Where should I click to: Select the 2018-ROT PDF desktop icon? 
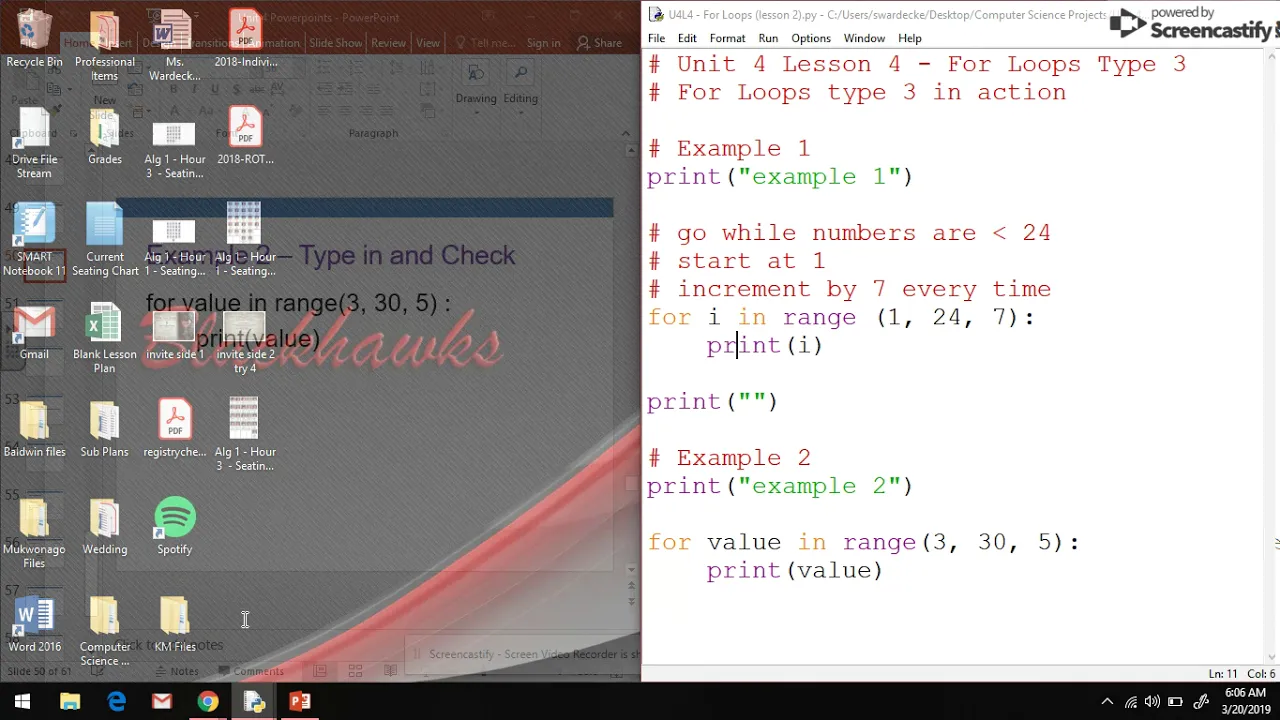point(245,137)
